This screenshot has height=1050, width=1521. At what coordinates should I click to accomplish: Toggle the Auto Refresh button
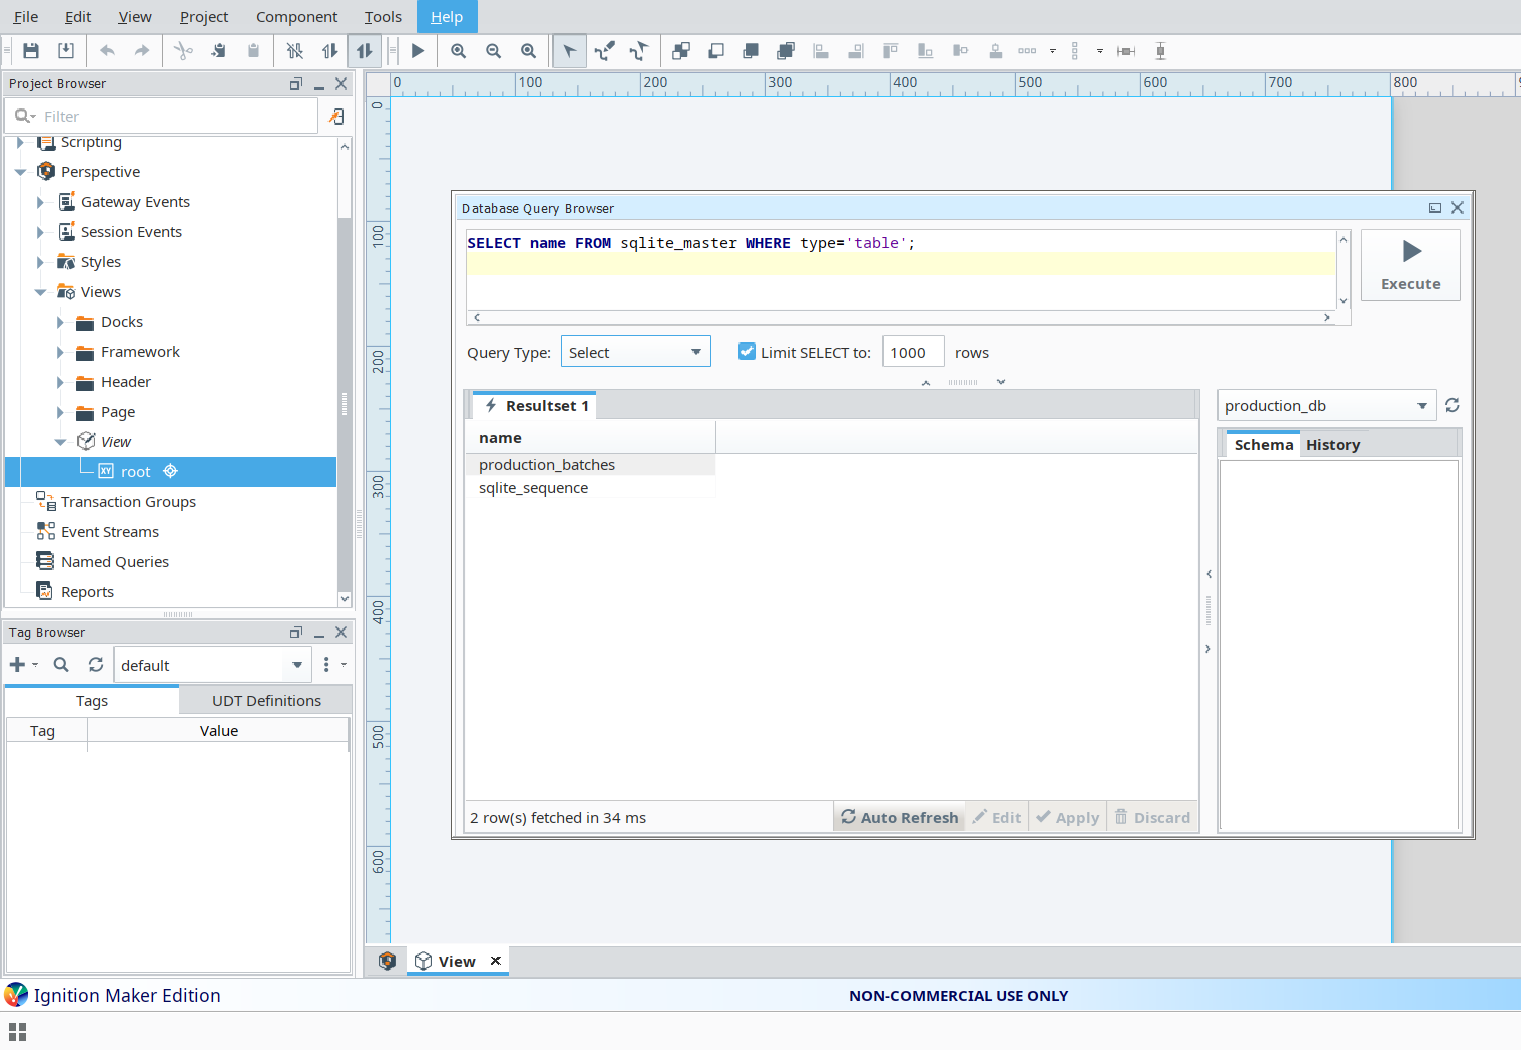(899, 817)
